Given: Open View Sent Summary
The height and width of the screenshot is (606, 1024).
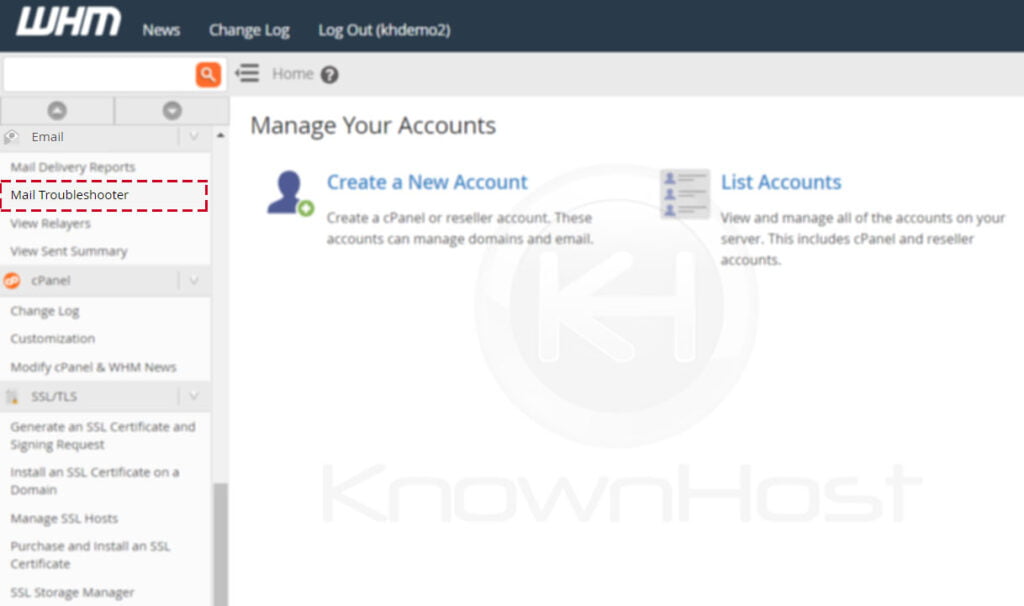Looking at the screenshot, I should pos(69,251).
